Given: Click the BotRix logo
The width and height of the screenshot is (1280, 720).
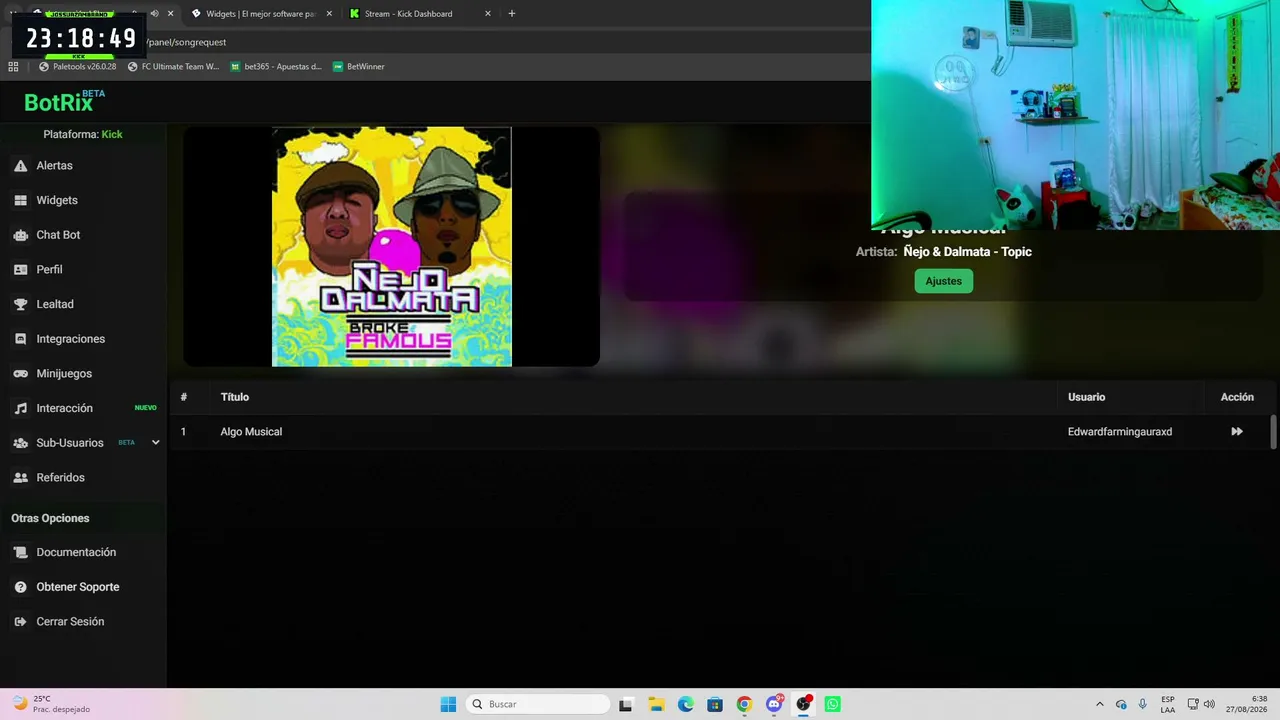Looking at the screenshot, I should coord(64,101).
